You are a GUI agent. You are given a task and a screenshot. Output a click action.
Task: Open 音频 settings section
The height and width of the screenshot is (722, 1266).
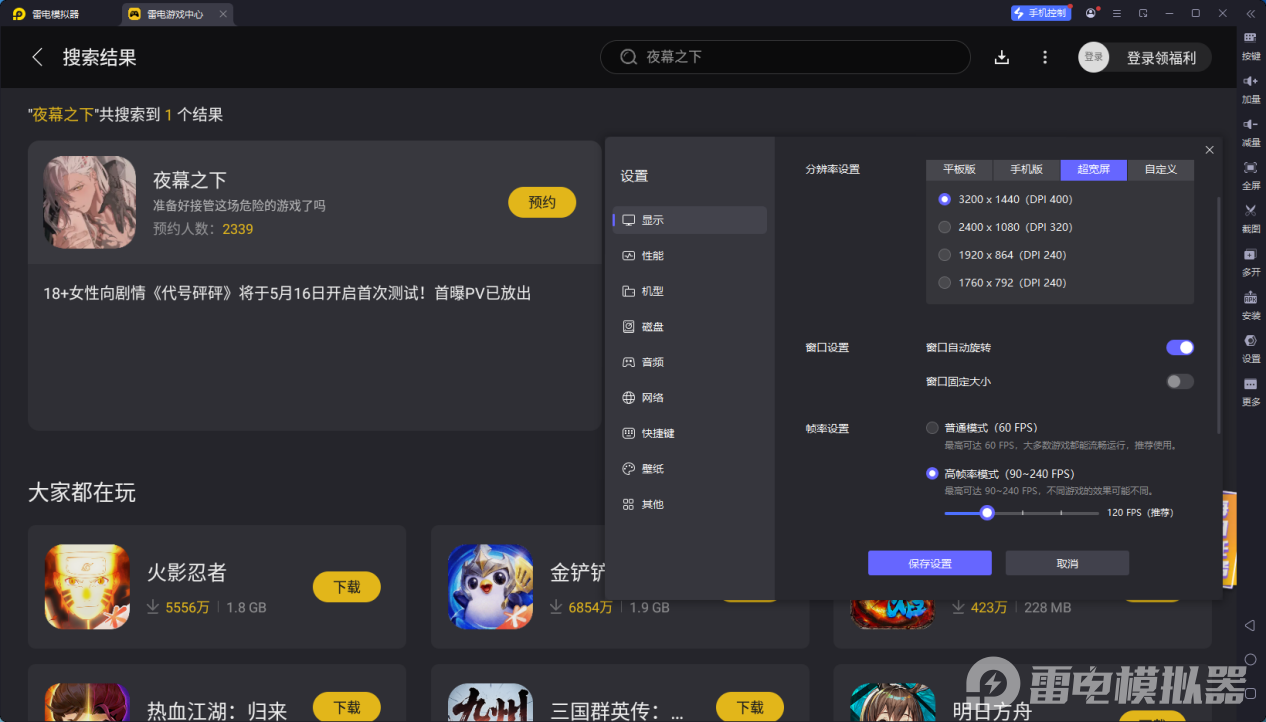[690, 362]
